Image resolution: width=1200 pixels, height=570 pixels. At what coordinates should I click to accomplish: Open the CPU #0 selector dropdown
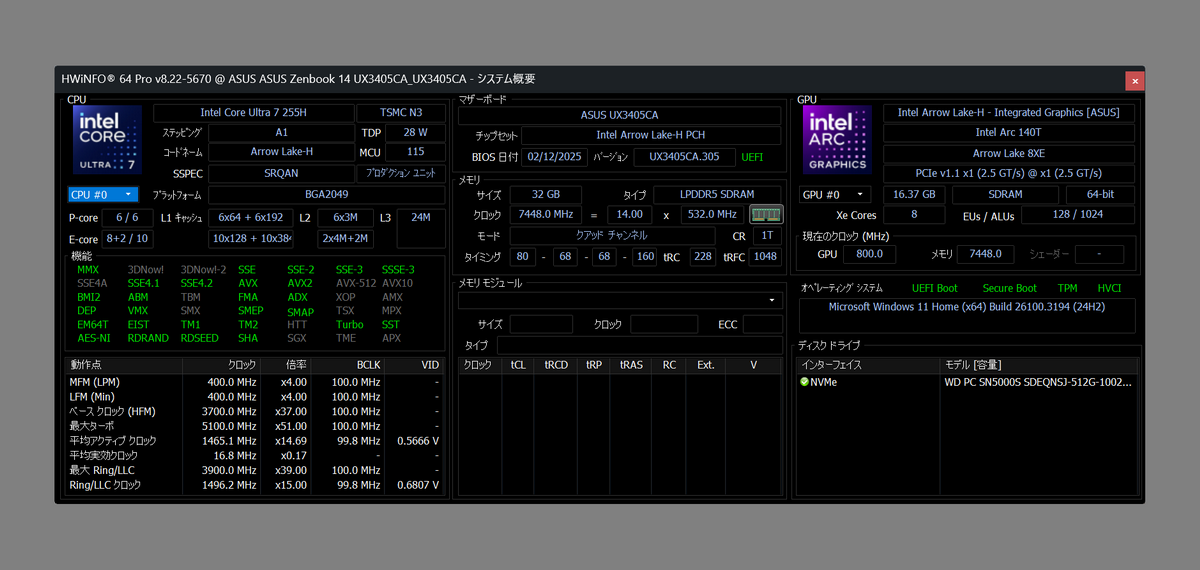[x=101, y=194]
